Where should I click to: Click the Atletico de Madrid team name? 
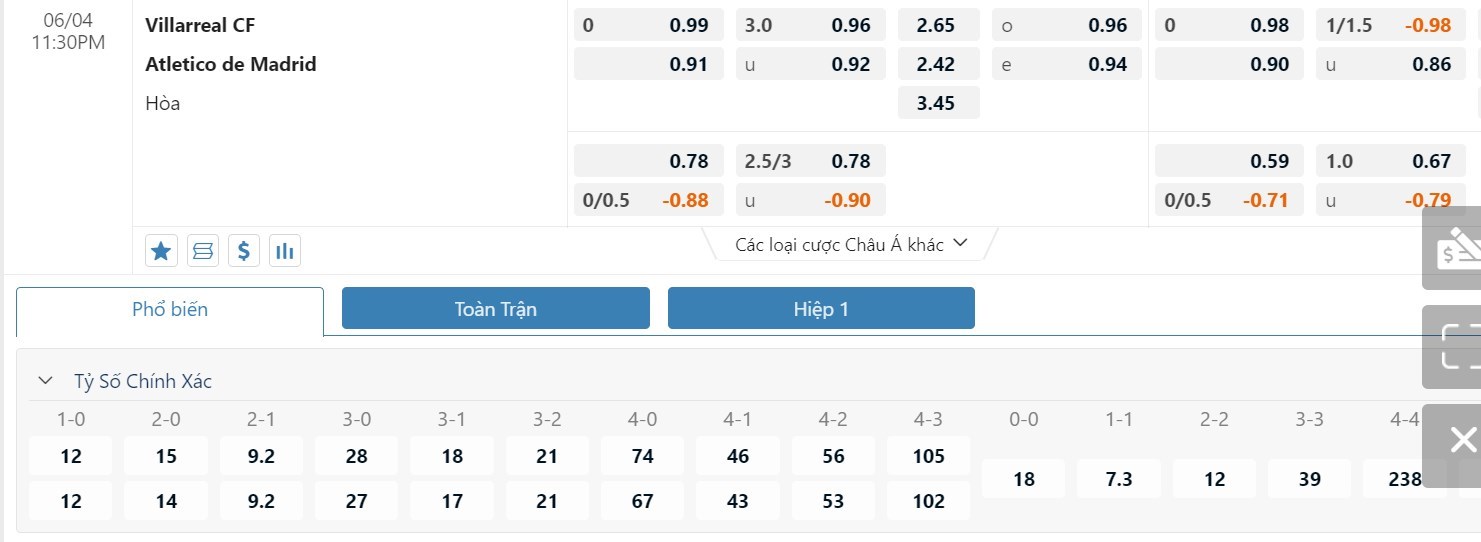231,64
